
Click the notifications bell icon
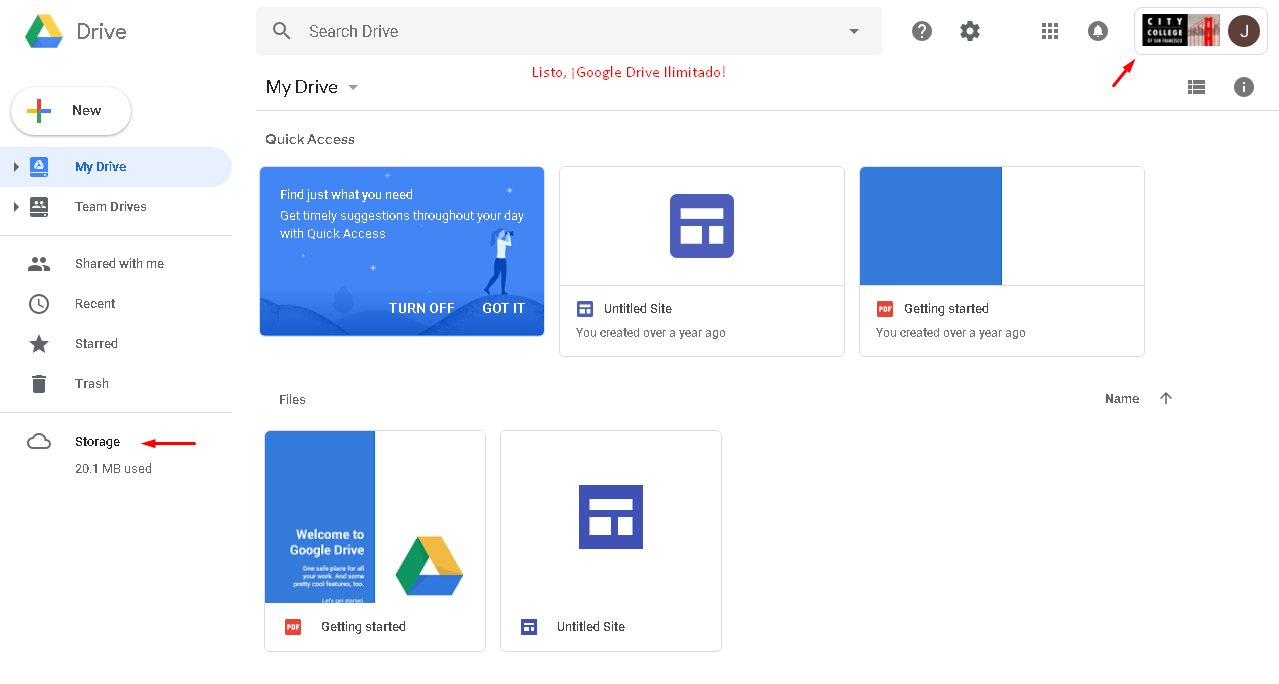(1097, 31)
